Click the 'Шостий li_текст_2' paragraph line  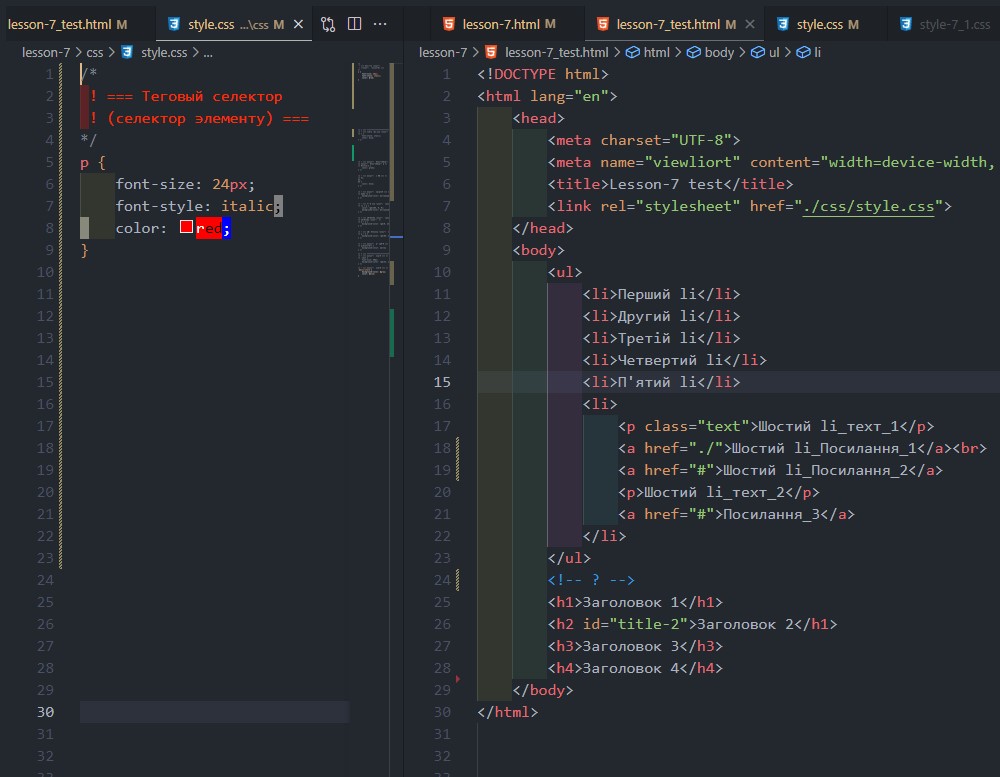(719, 492)
